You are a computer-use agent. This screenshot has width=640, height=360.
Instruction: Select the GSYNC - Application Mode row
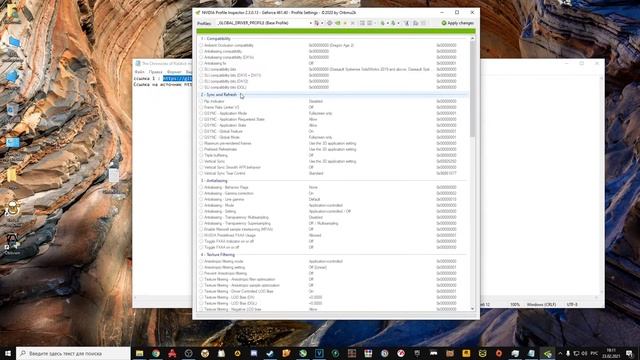[333, 113]
